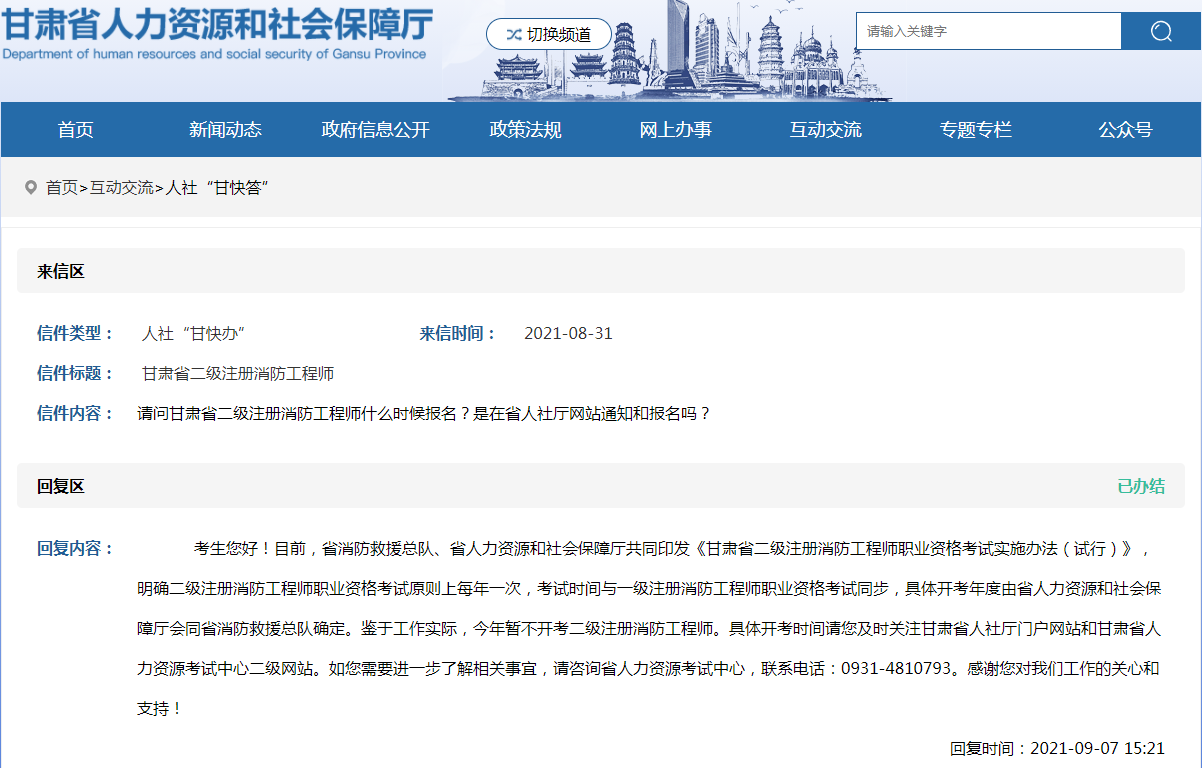Click the city skyline banner illustration
This screenshot has height=768, width=1202.
click(700, 60)
